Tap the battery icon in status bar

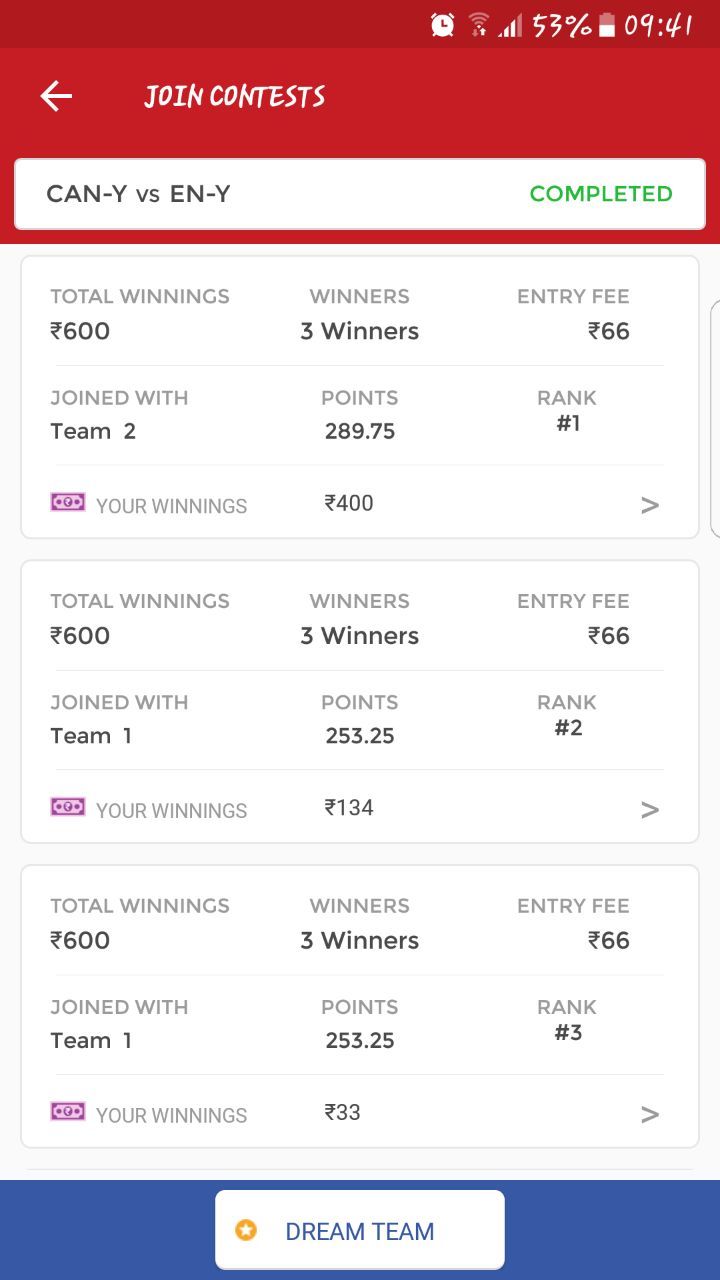606,26
